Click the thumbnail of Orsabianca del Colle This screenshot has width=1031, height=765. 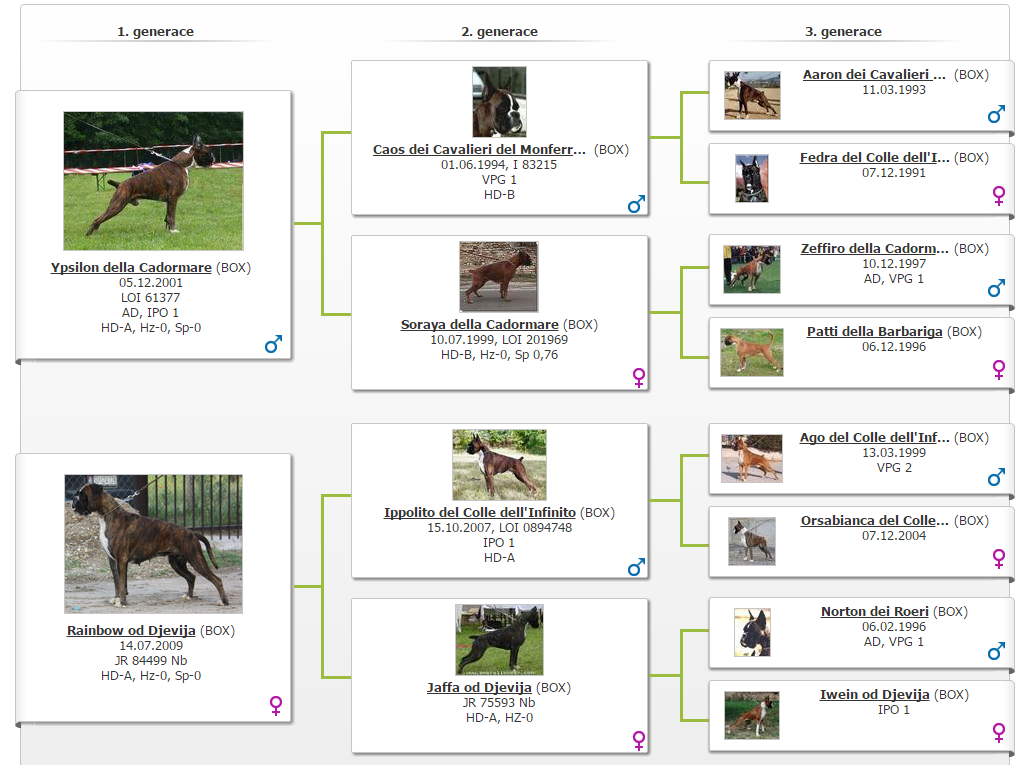[x=752, y=541]
